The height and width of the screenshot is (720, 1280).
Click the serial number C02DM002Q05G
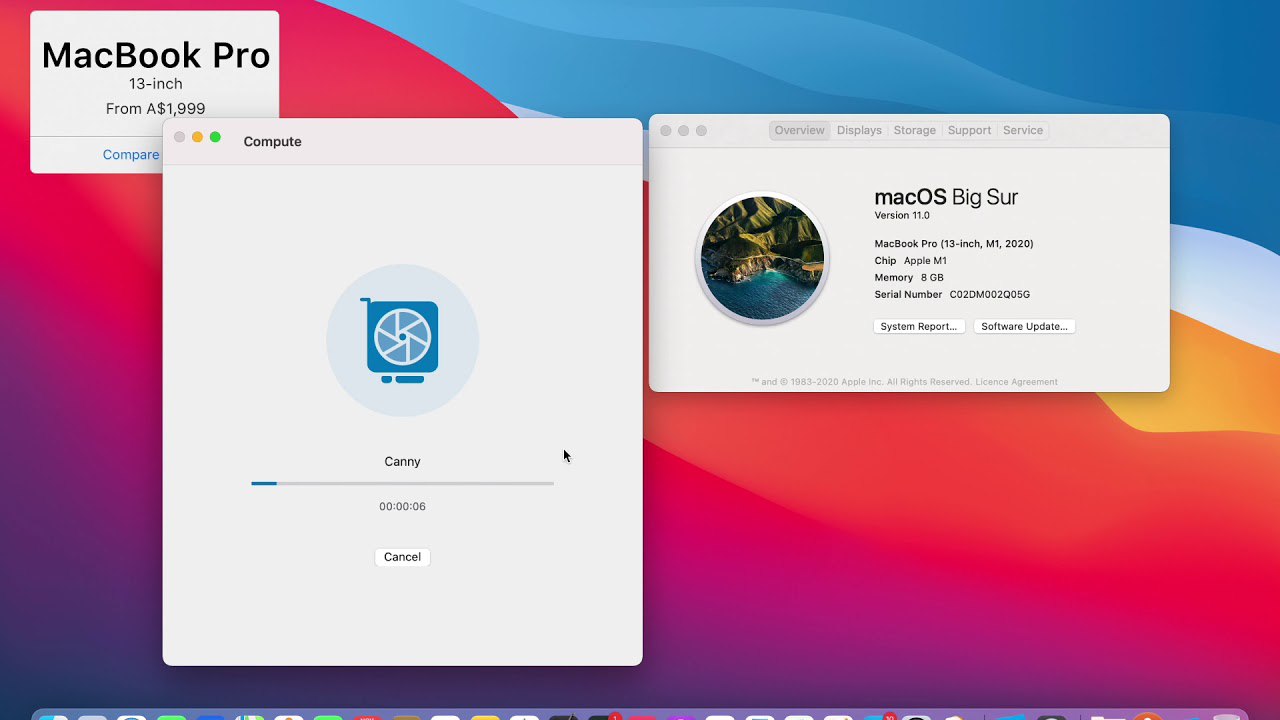click(x=989, y=295)
